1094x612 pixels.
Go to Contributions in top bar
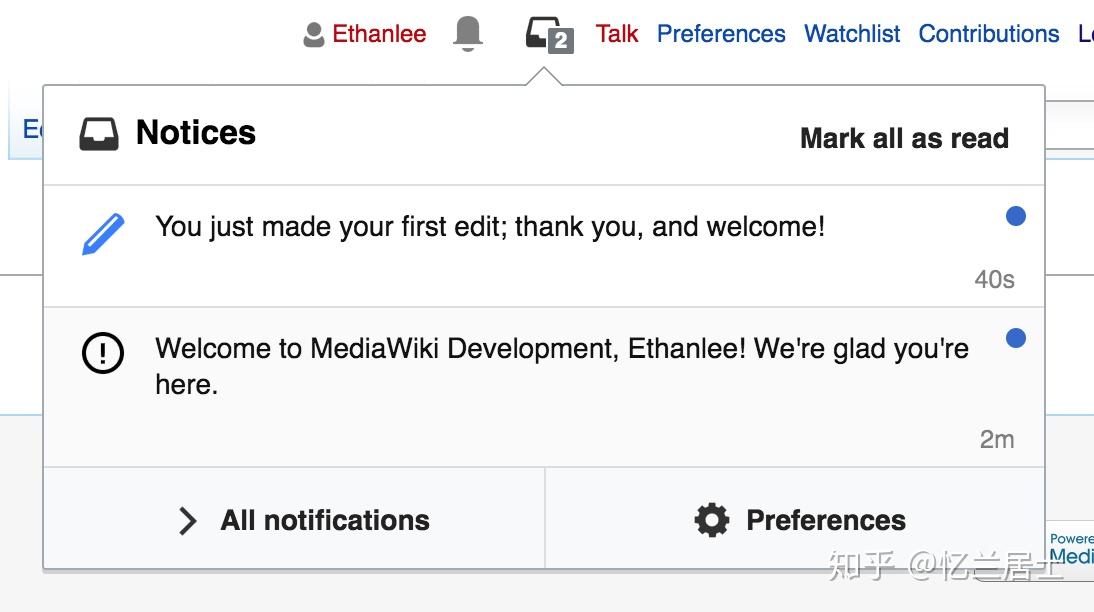tap(988, 34)
